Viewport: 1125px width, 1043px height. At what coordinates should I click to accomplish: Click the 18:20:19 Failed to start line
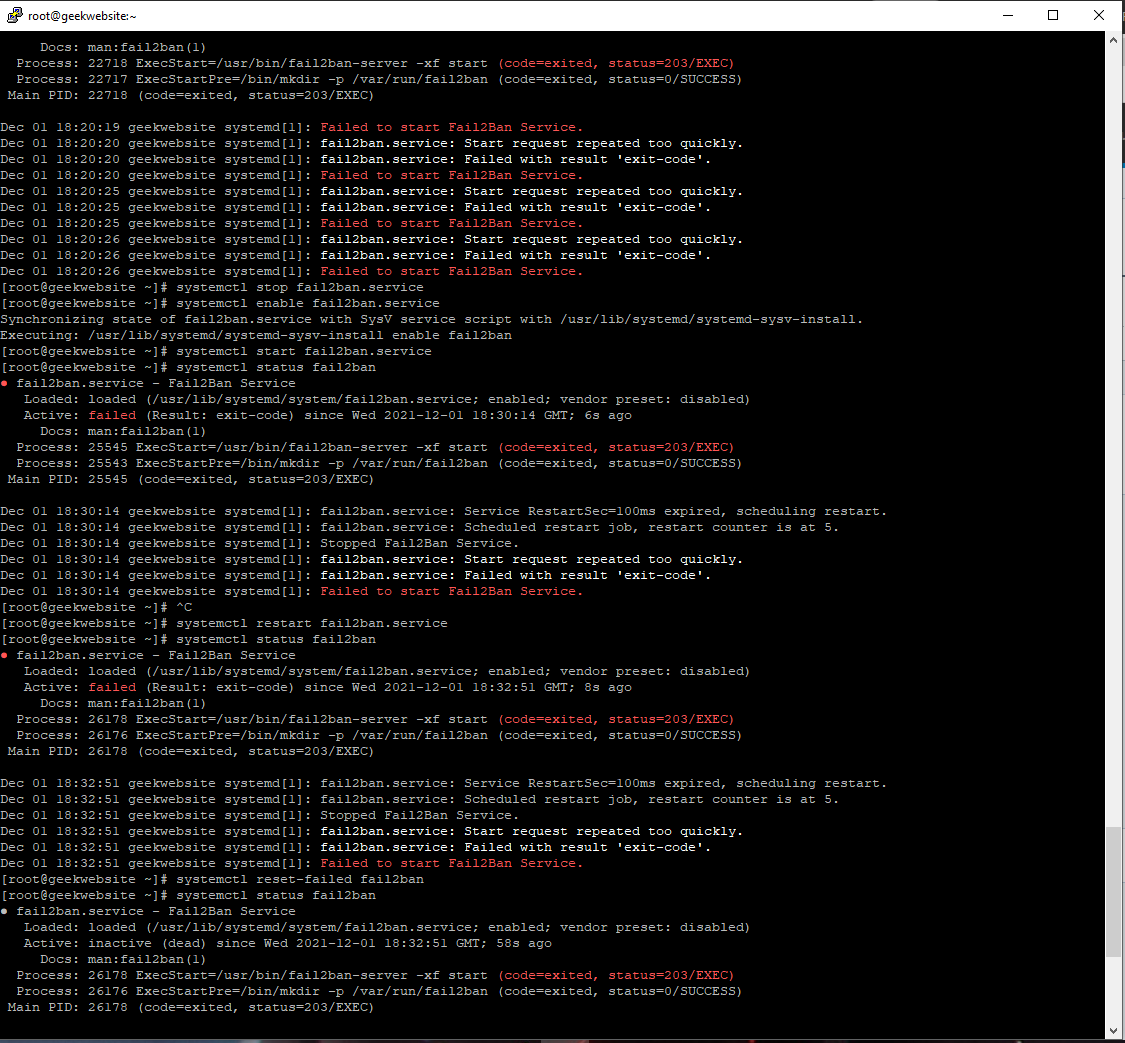[x=292, y=127]
